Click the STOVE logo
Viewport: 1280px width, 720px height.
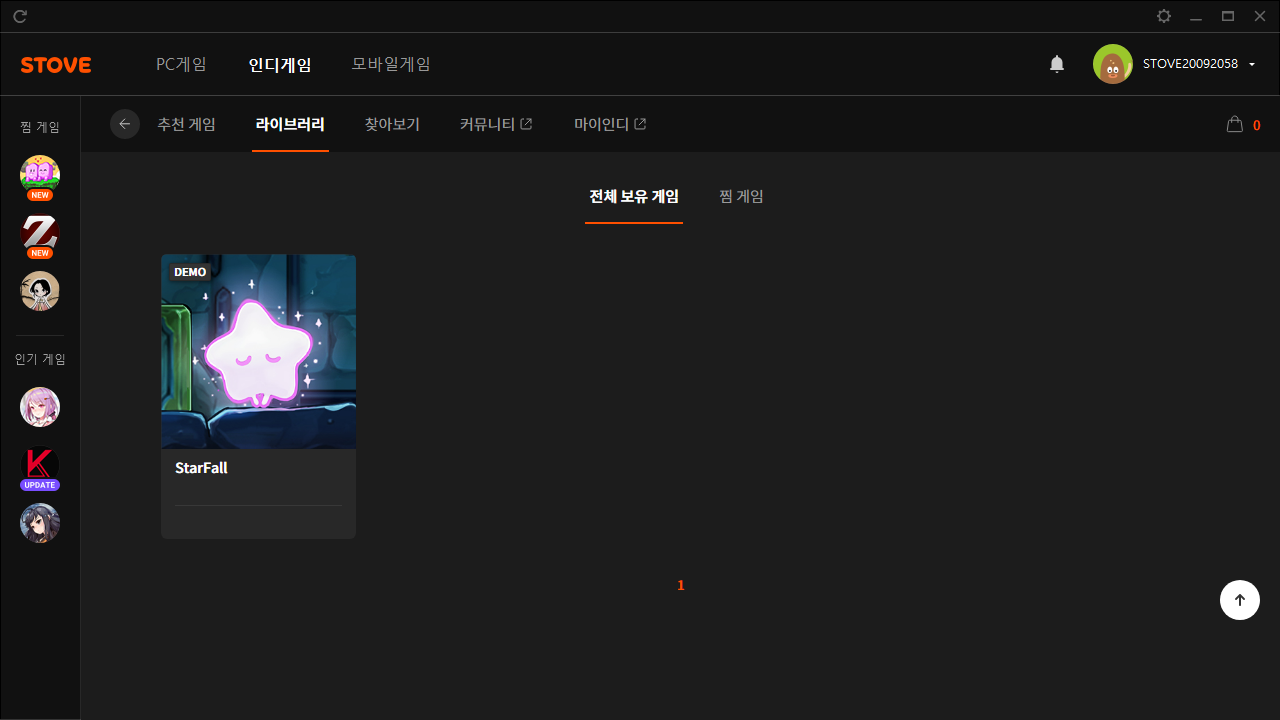point(56,65)
